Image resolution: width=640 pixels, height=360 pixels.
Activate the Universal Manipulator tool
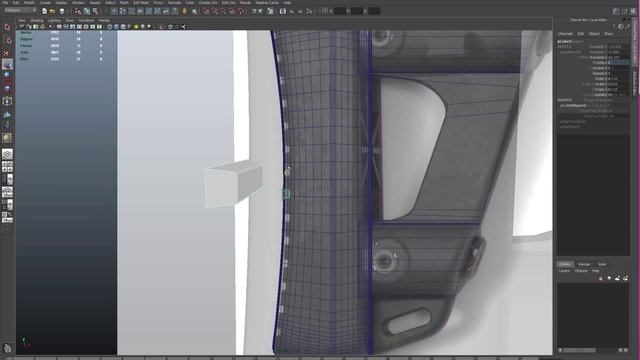tap(7, 101)
